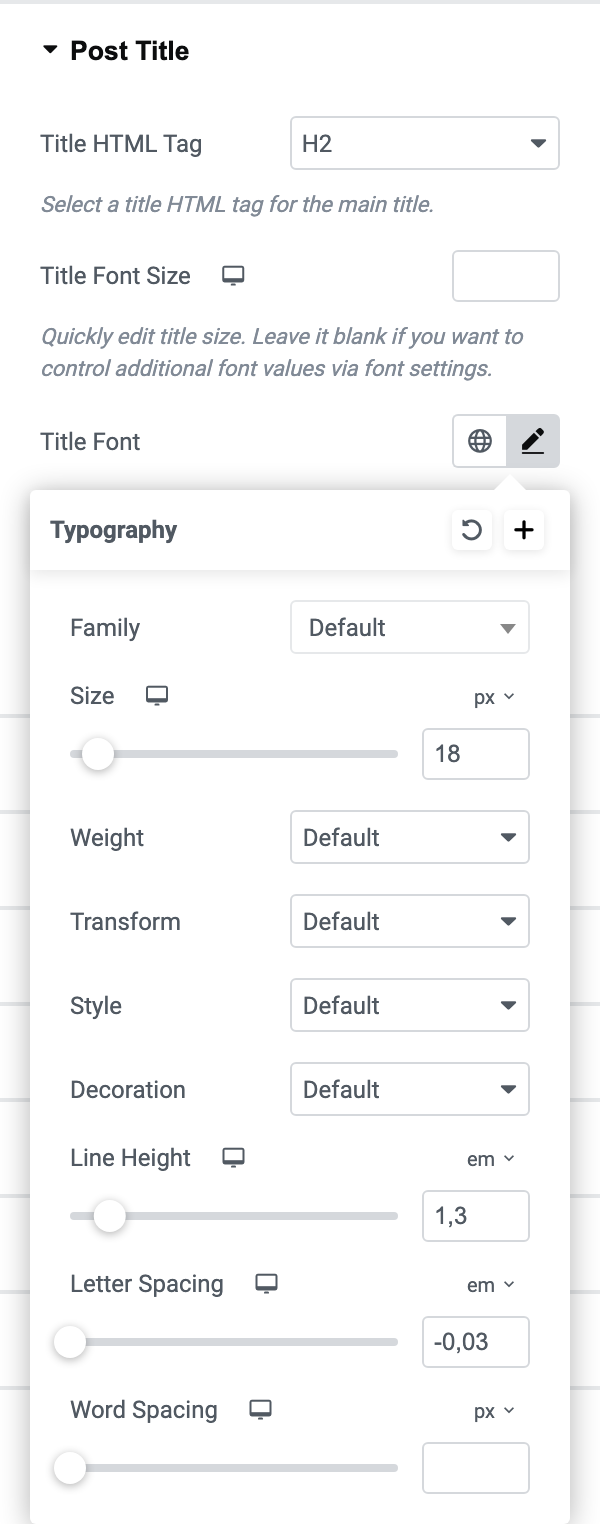This screenshot has height=1524, width=600.
Task: Open the Transform dropdown
Action: 410,922
